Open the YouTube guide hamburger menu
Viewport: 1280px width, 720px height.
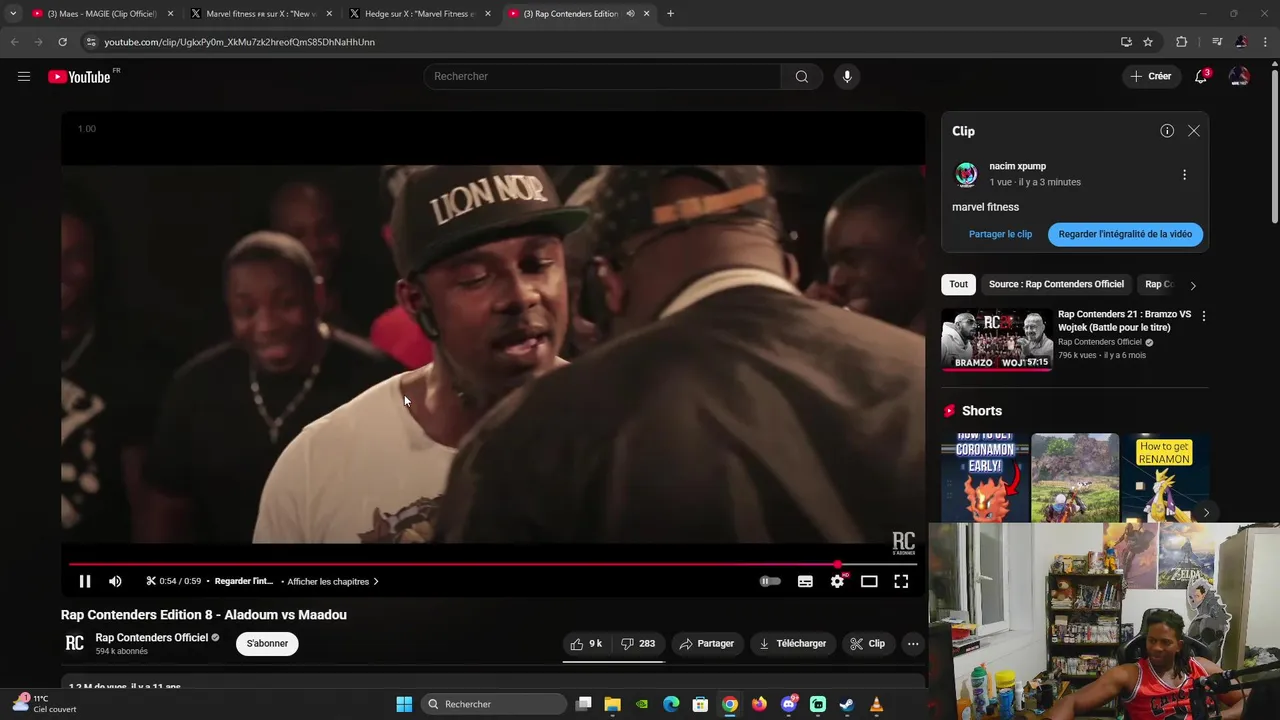coord(24,76)
